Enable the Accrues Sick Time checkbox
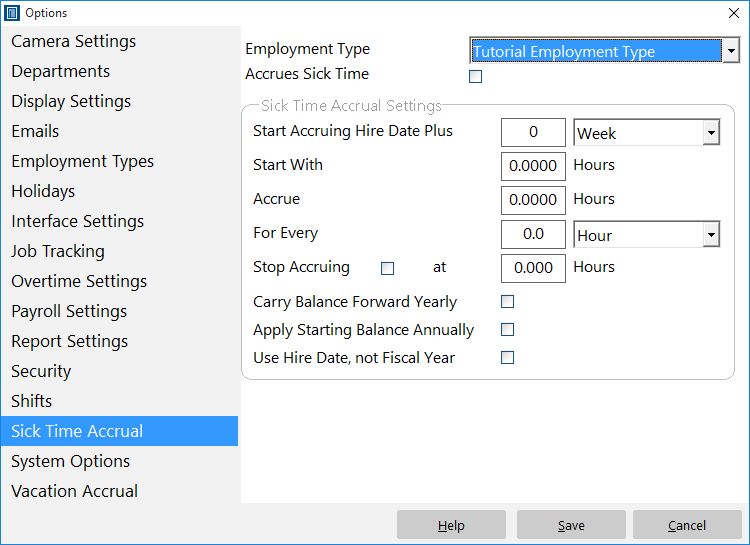Image resolution: width=750 pixels, height=545 pixels. click(x=475, y=77)
